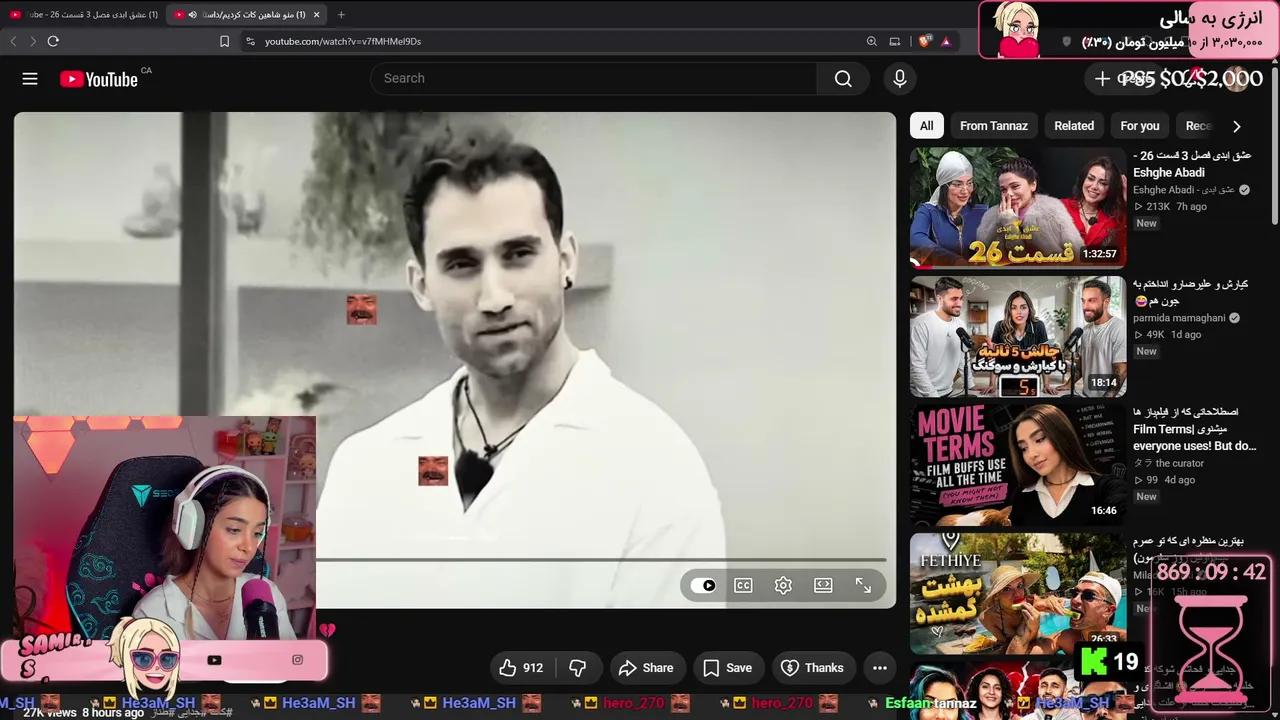Open the 16:46 Movie Terms thumbnail
The width and height of the screenshot is (1280, 720).
1018,465
